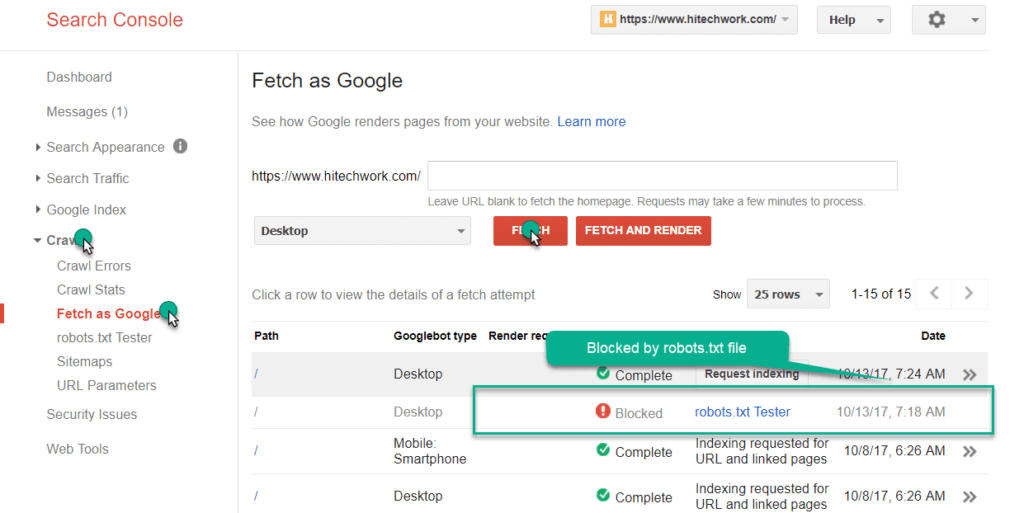Open Security Issues
This screenshot has width=1024, height=513.
91,414
